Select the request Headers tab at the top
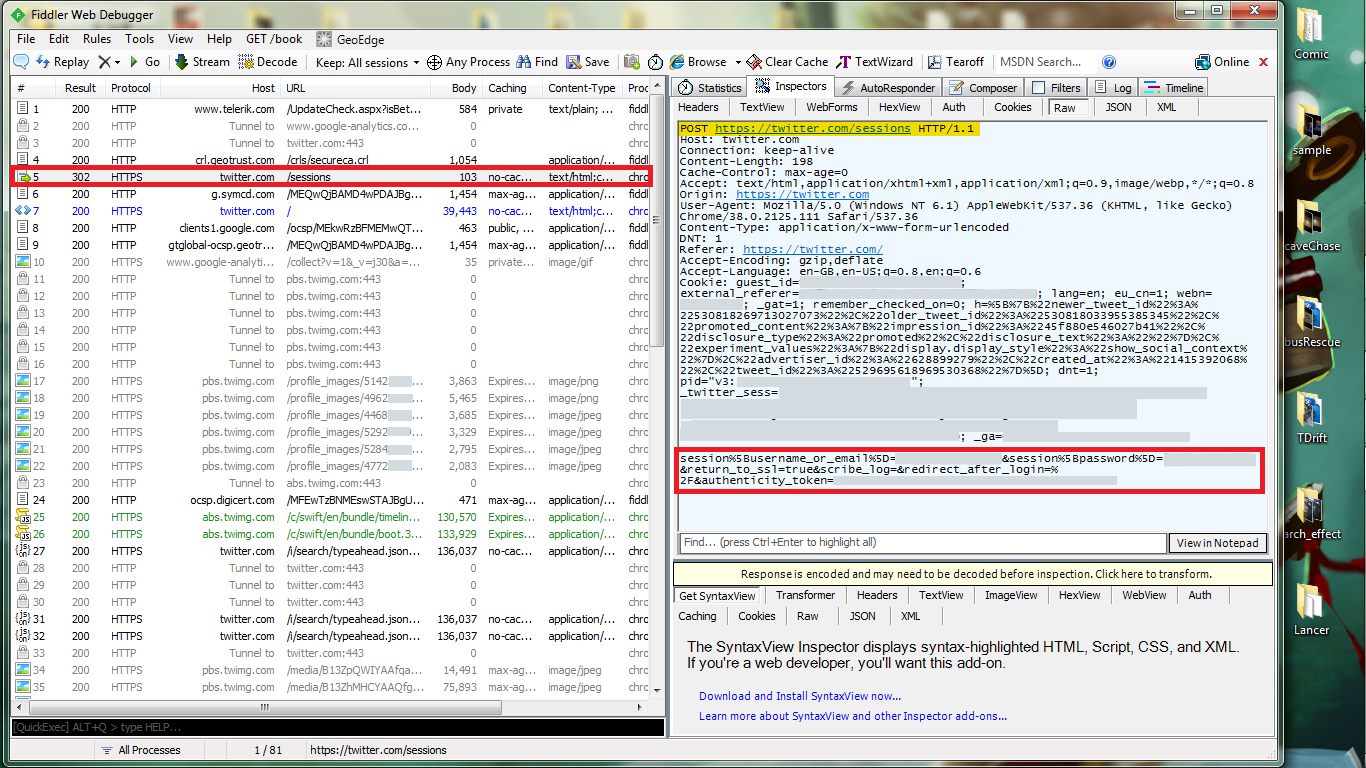This screenshot has height=768, width=1366. [x=698, y=107]
